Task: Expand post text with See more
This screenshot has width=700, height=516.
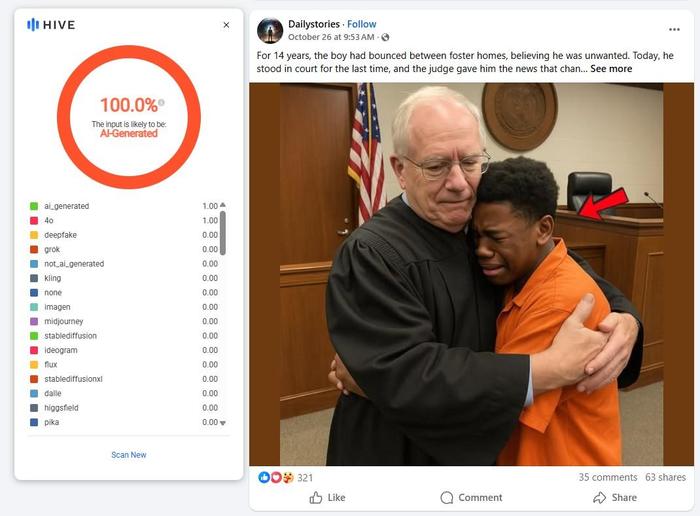Action: [x=611, y=69]
